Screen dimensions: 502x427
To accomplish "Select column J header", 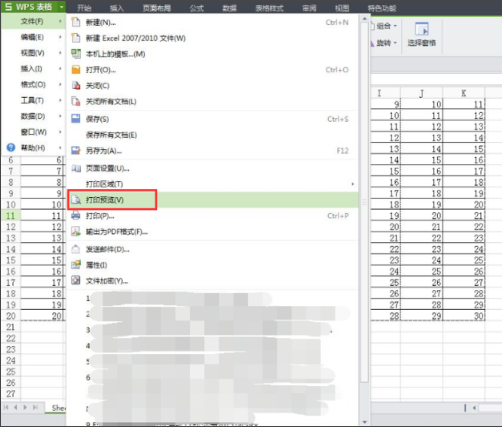I will pos(422,93).
